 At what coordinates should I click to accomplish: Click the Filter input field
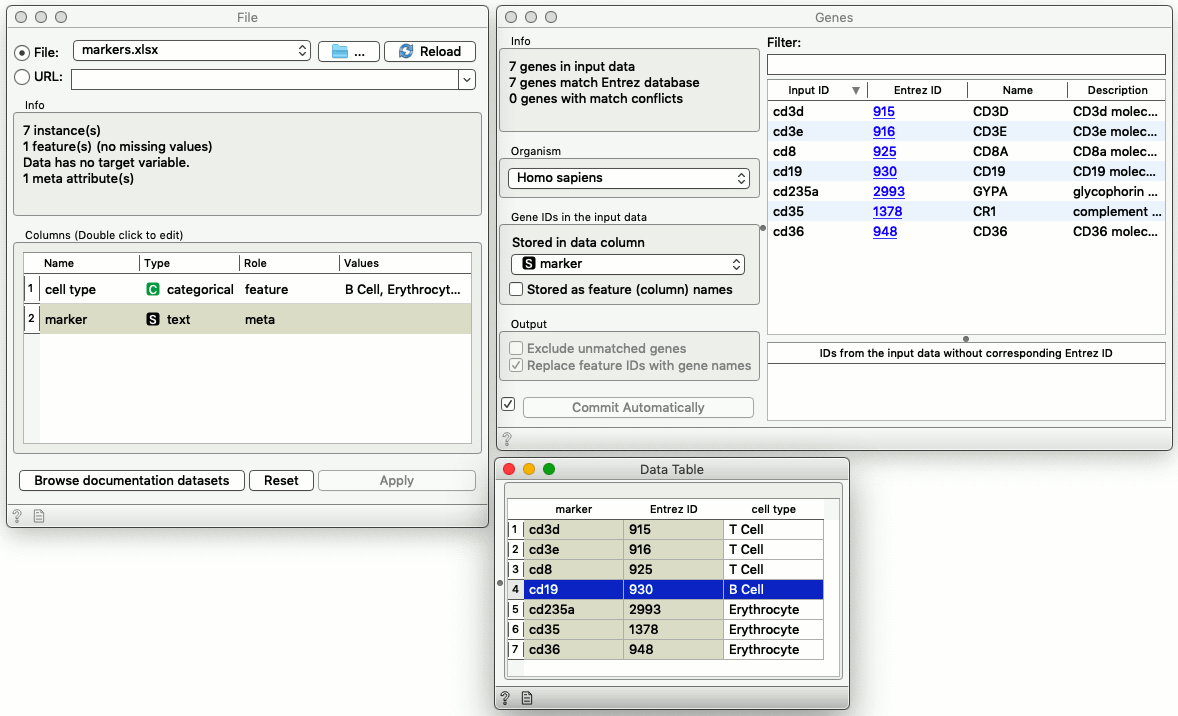coord(965,65)
